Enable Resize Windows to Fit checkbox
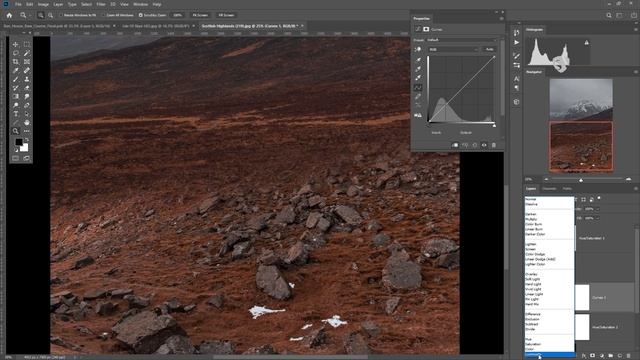Viewport: 640px width, 360px height. click(x=61, y=15)
